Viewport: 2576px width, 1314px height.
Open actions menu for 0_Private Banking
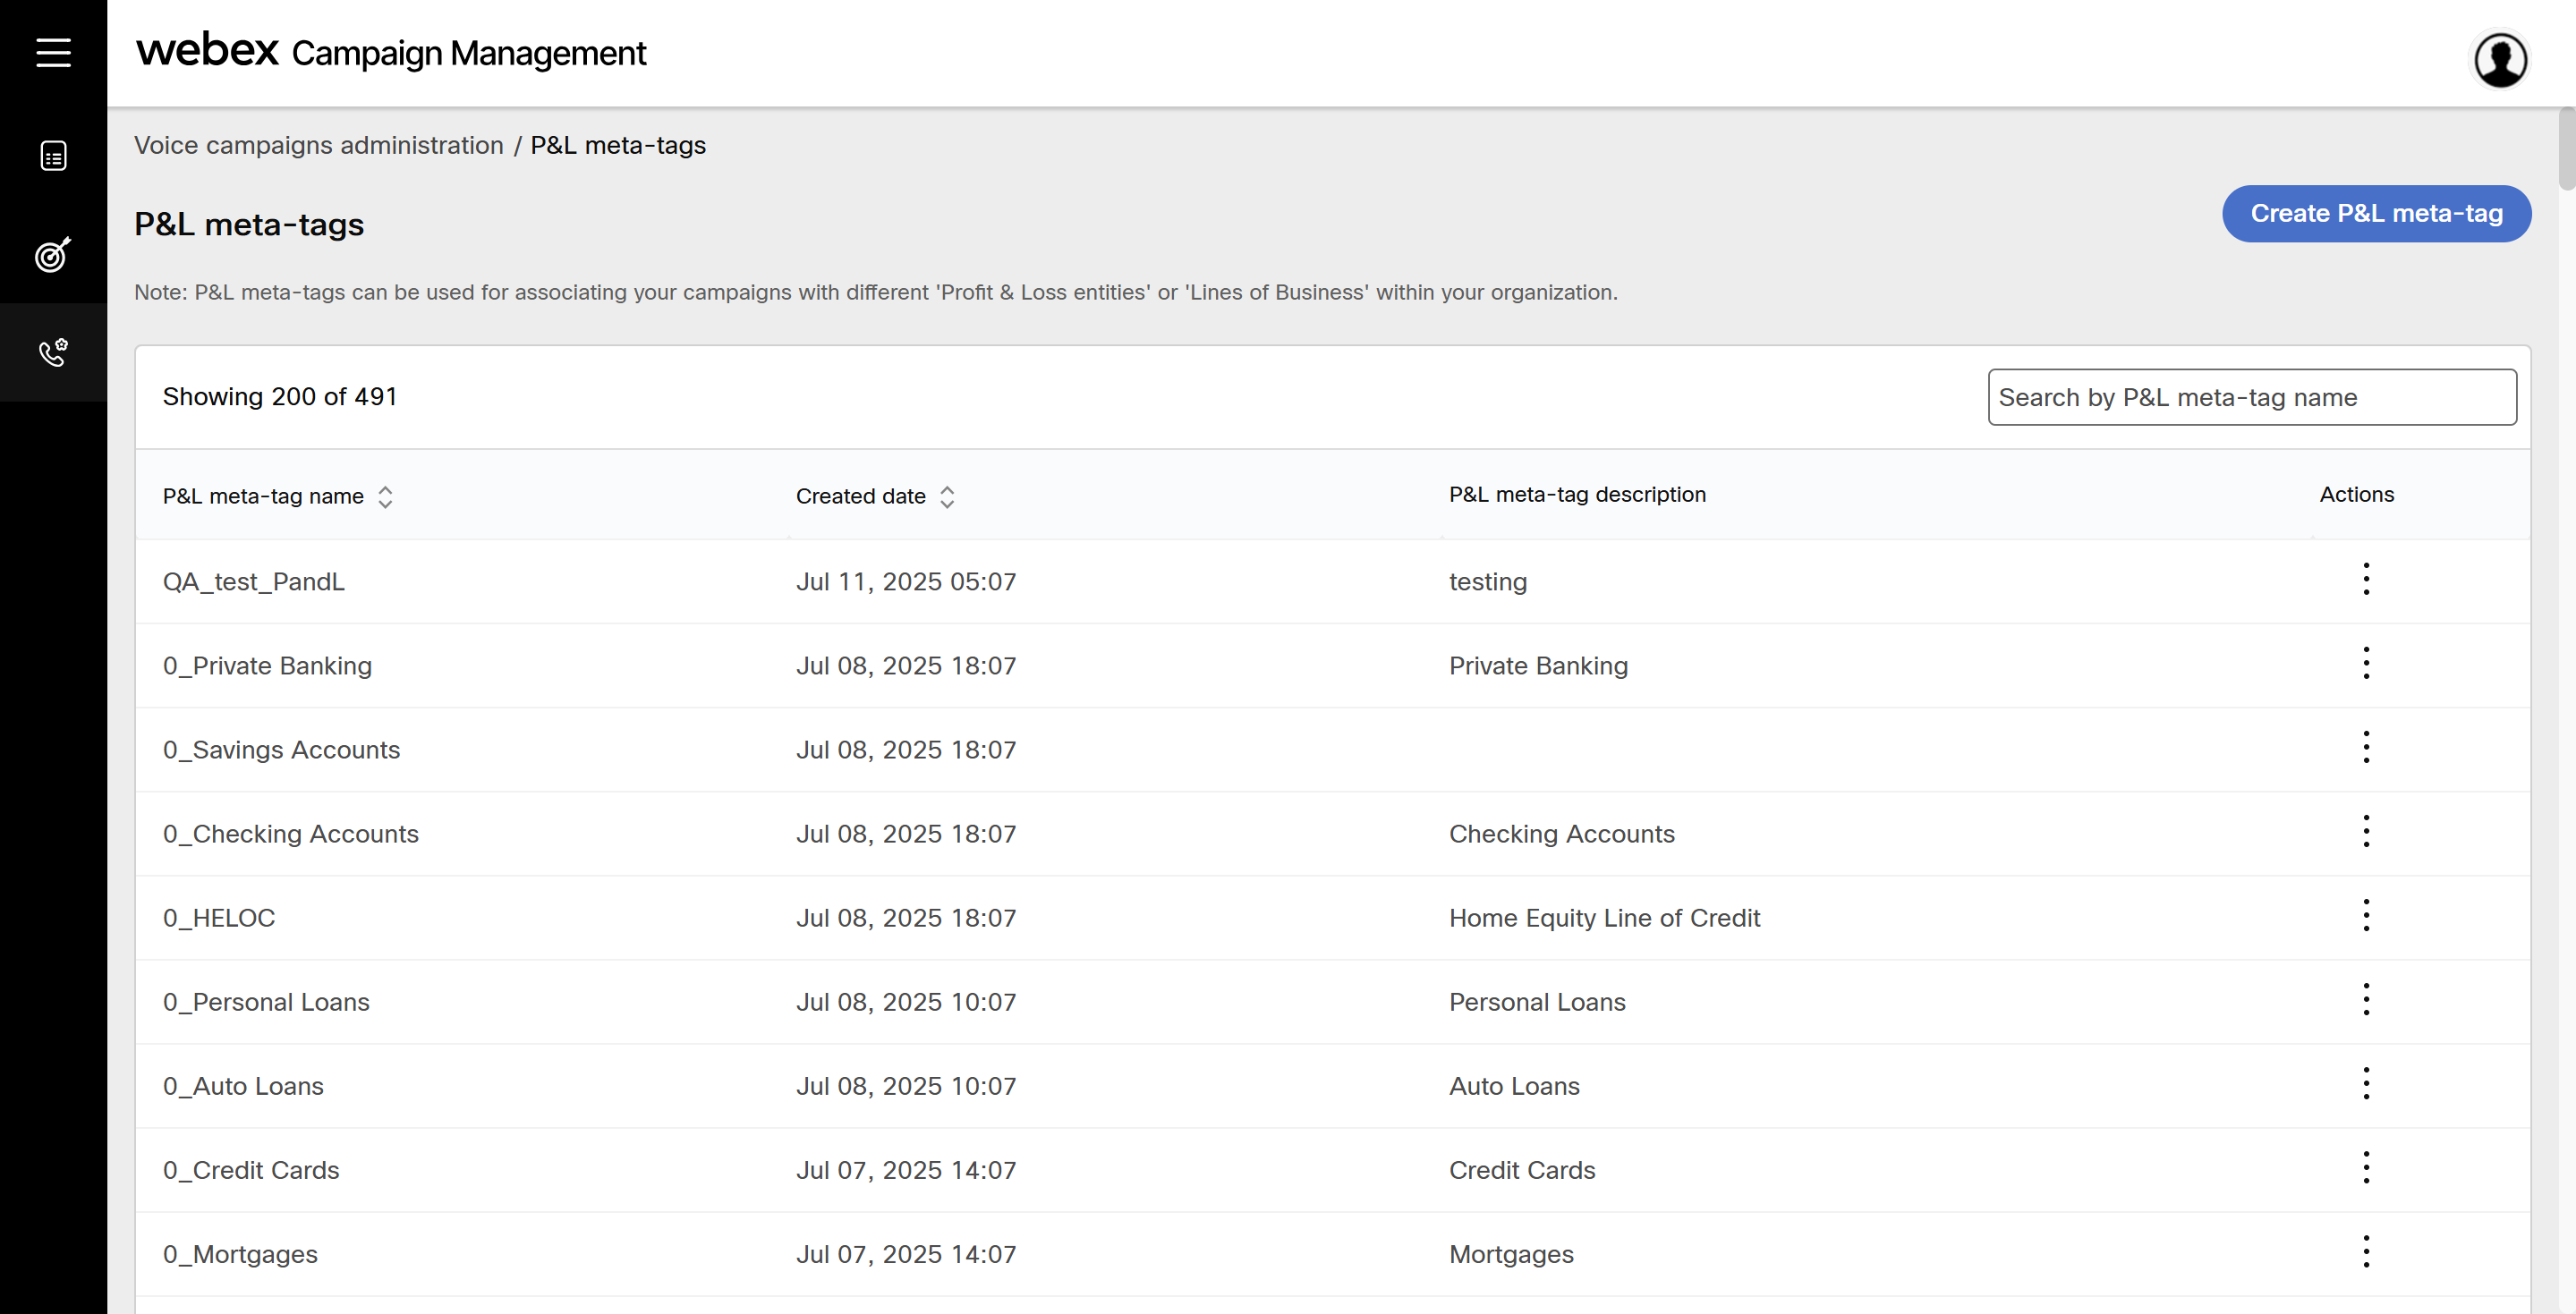tap(2366, 663)
